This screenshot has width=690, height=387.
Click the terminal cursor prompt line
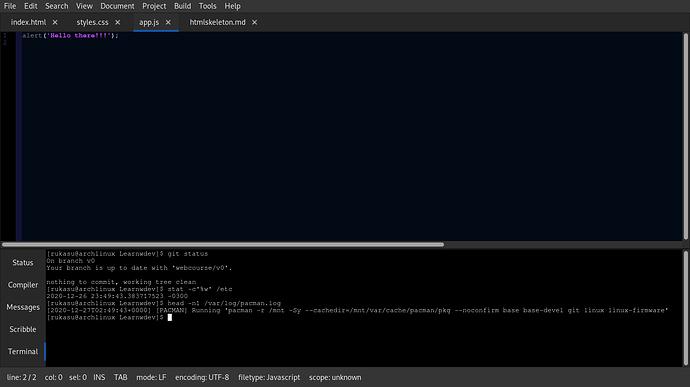click(x=109, y=317)
